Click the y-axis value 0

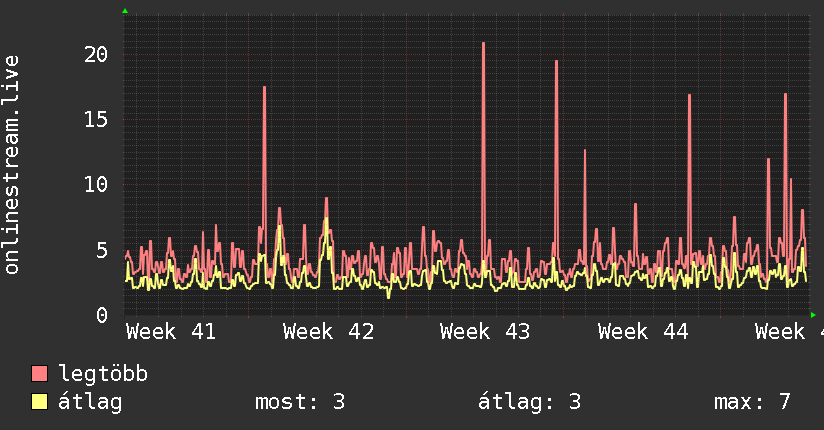coord(102,315)
